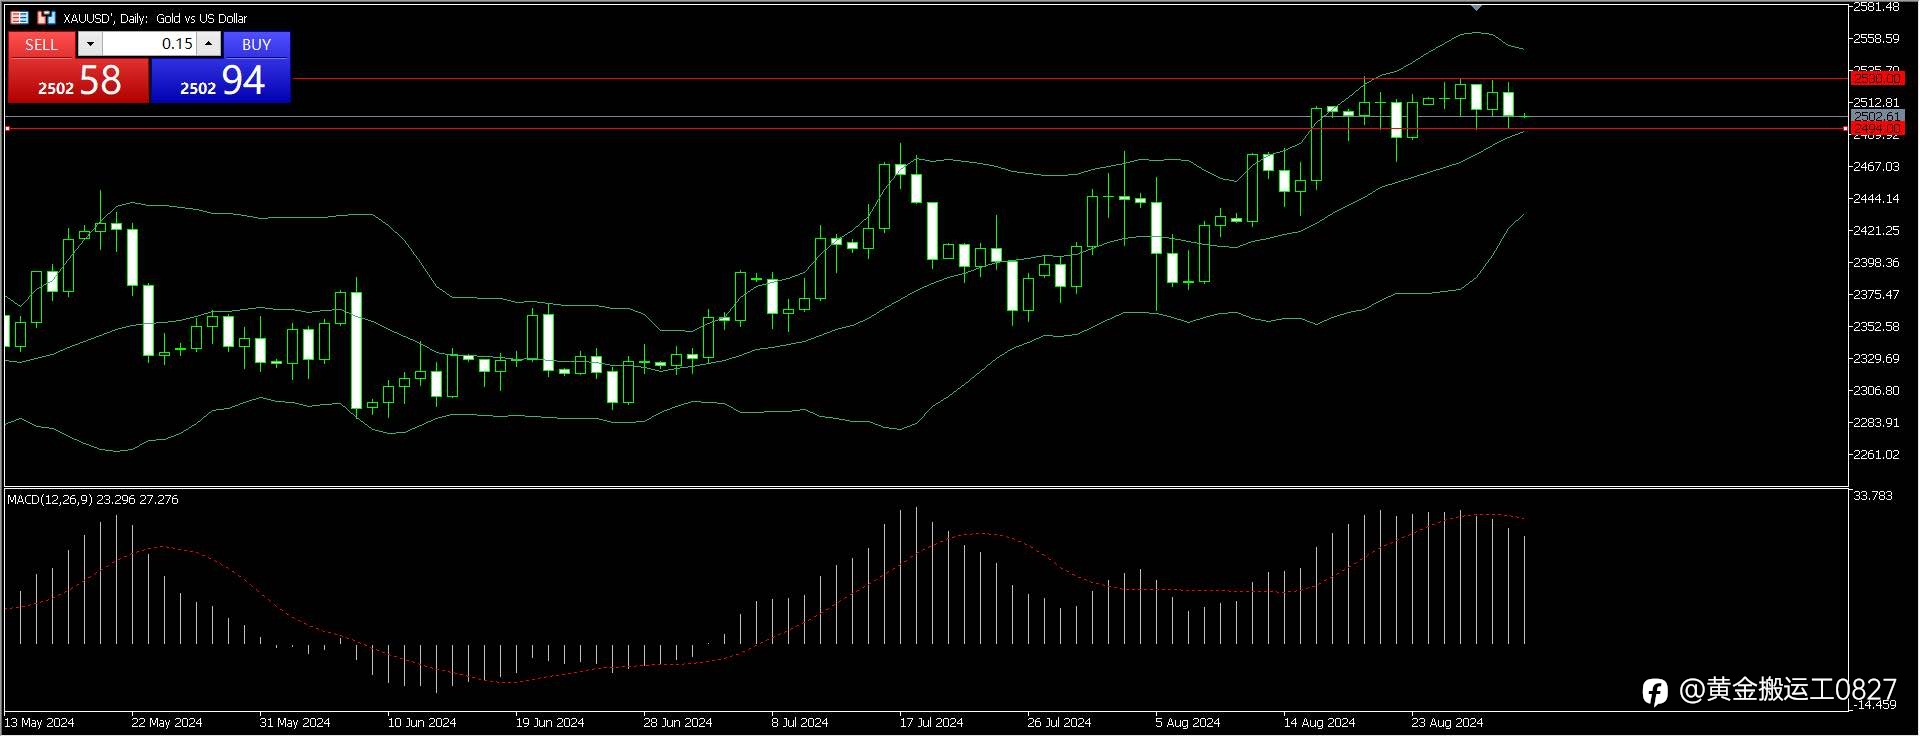Click the 2502.94 buy price panel
This screenshot has height=736, width=1920.
[221, 80]
